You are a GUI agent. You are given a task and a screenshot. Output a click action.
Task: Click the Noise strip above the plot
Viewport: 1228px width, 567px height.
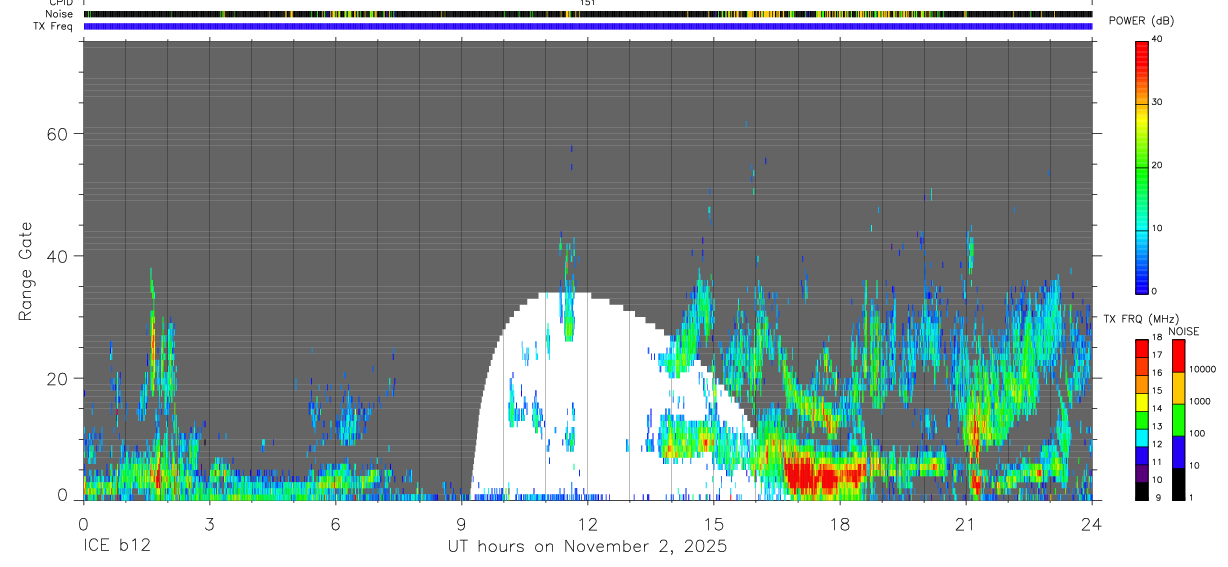[587, 14]
